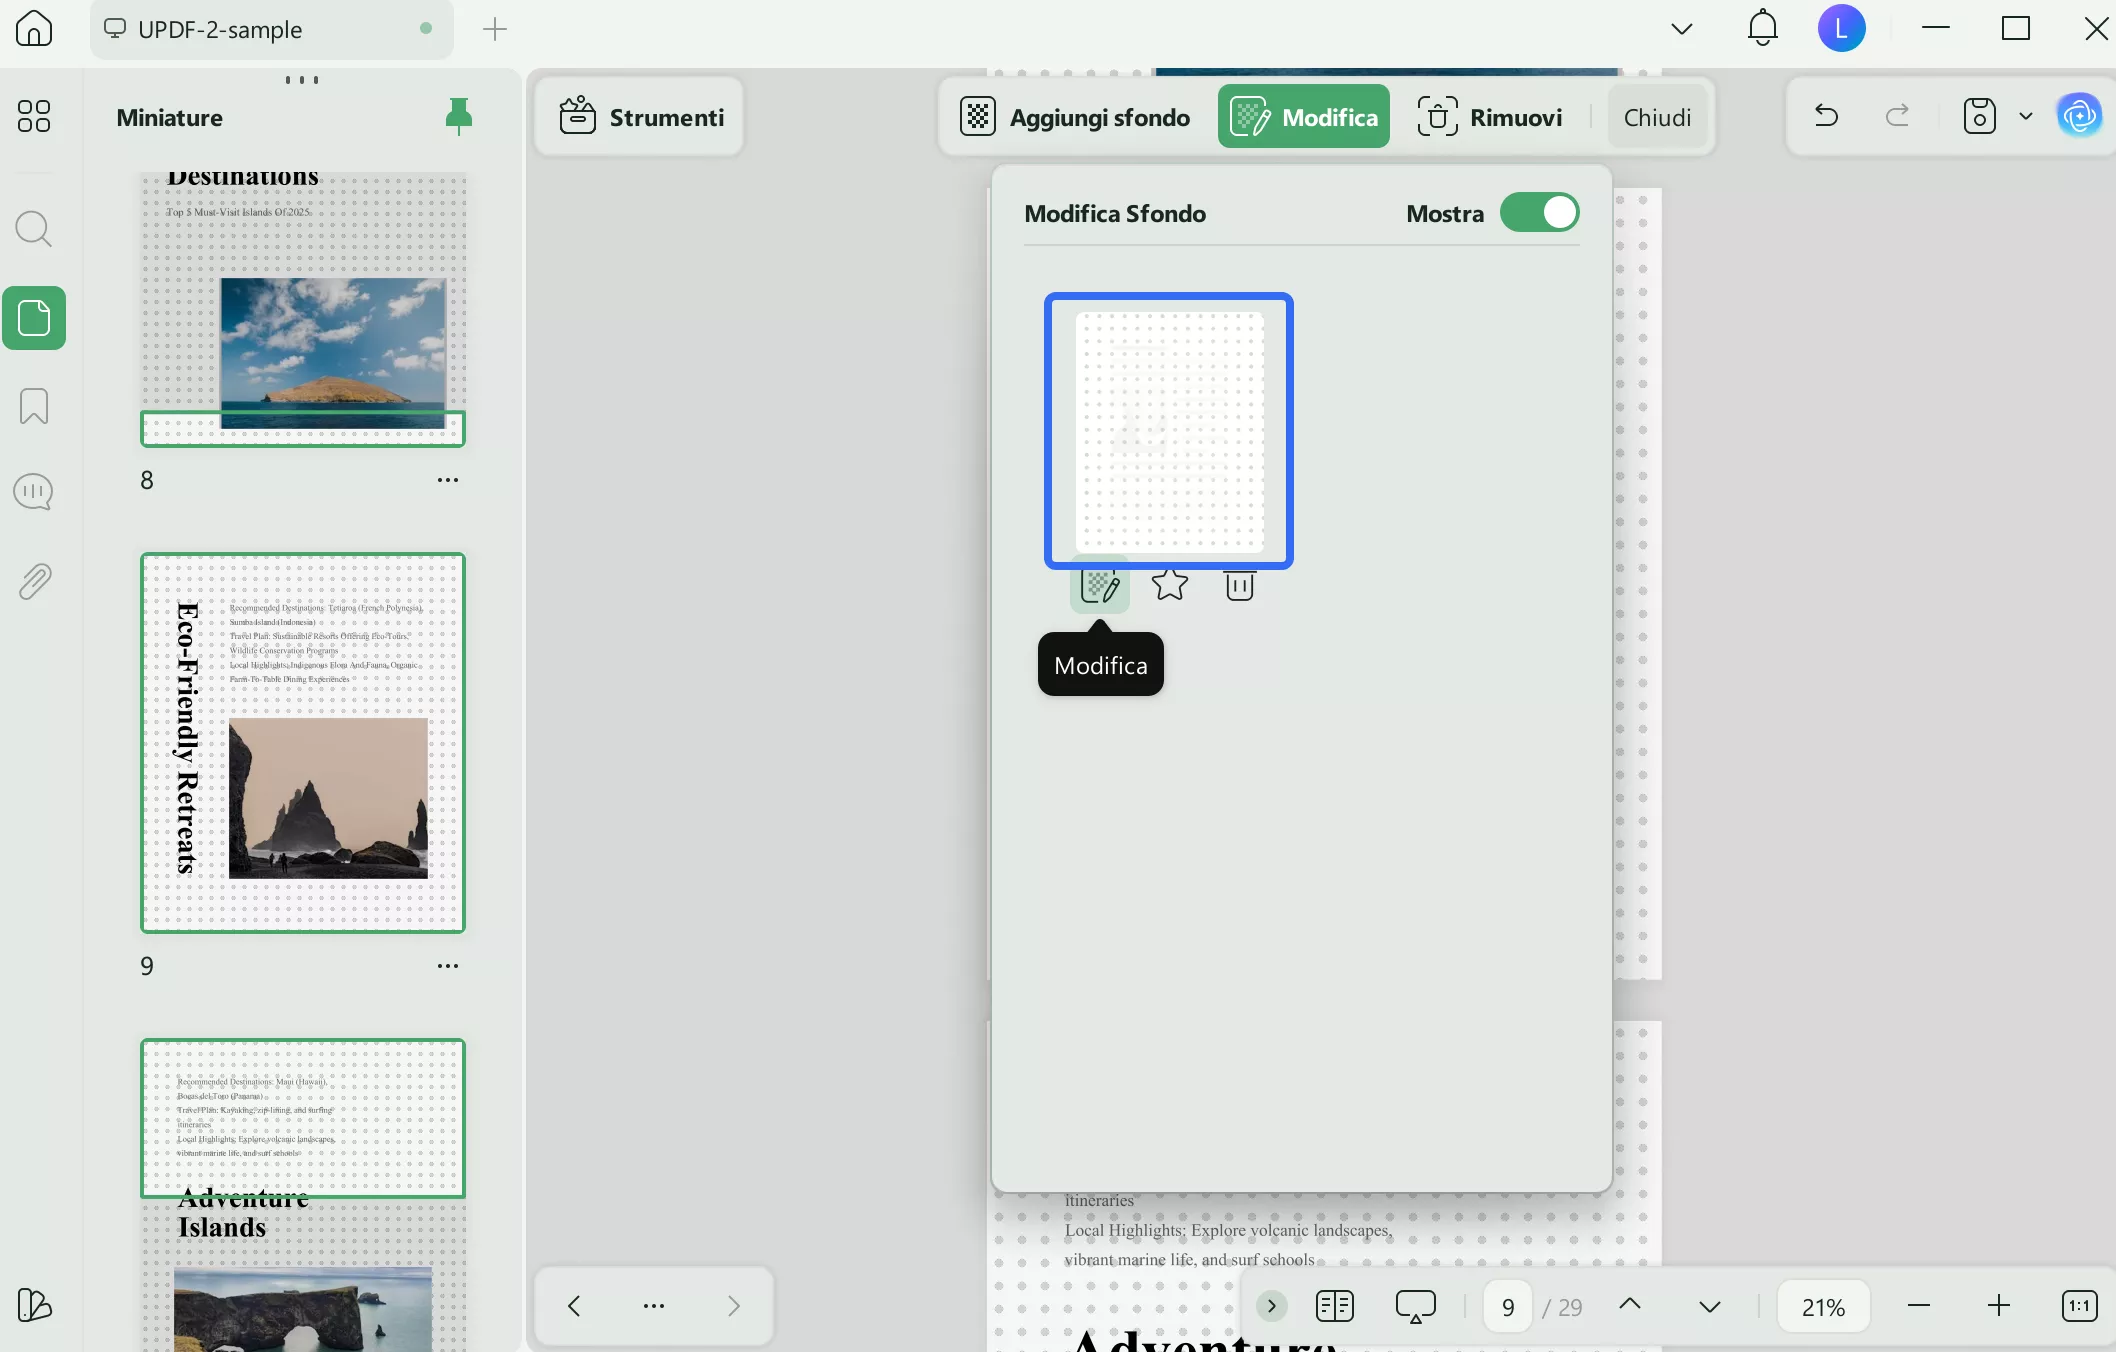The image size is (2116, 1352).
Task: Click the star favorite icon under background
Action: (1169, 585)
